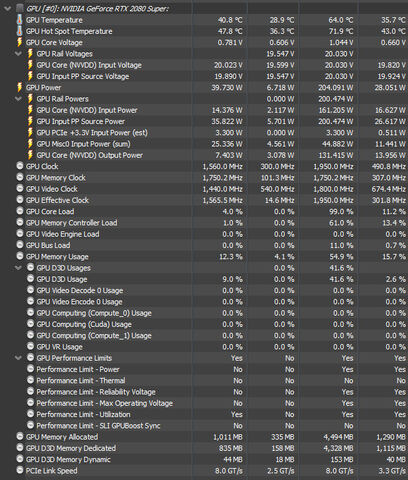This screenshot has width=408, height=480.
Task: Collapse the GPU Rail Powers group
Action: pos(18,99)
